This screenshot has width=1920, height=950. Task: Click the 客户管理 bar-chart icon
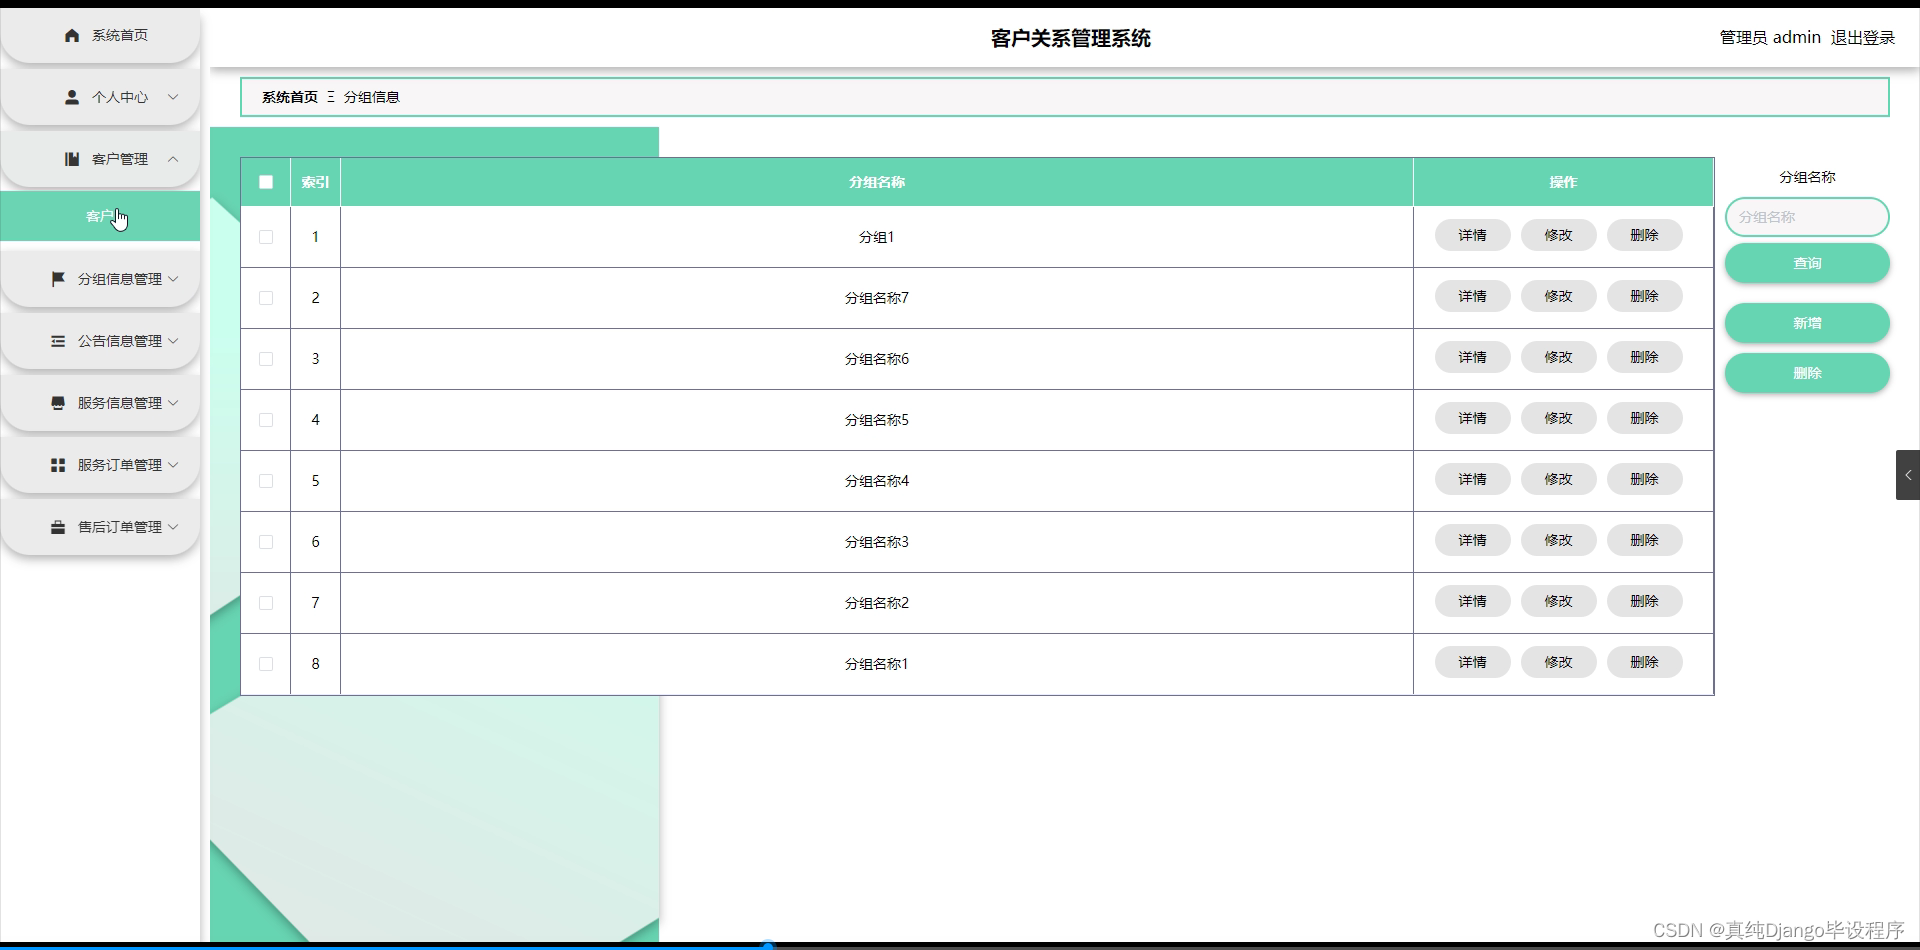[71, 158]
